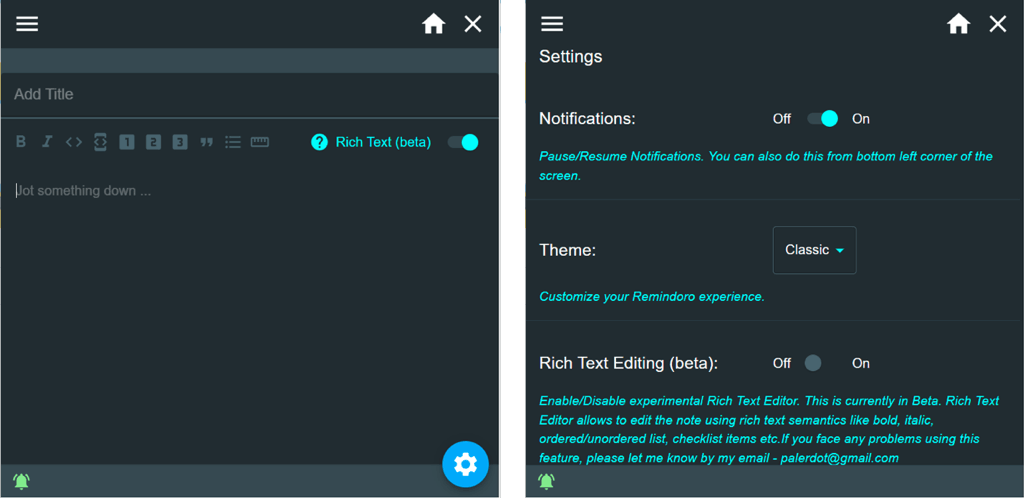
Task: Click the Add Title field
Action: (x=250, y=94)
